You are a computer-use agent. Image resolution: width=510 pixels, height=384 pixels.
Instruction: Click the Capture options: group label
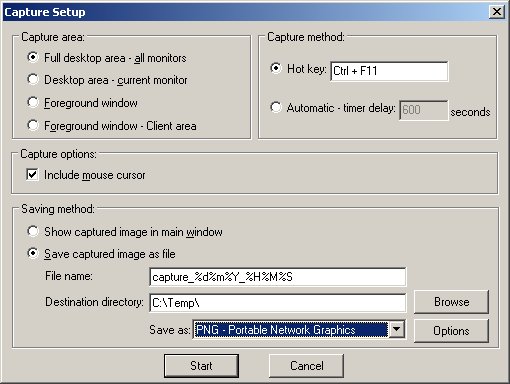(x=58, y=154)
